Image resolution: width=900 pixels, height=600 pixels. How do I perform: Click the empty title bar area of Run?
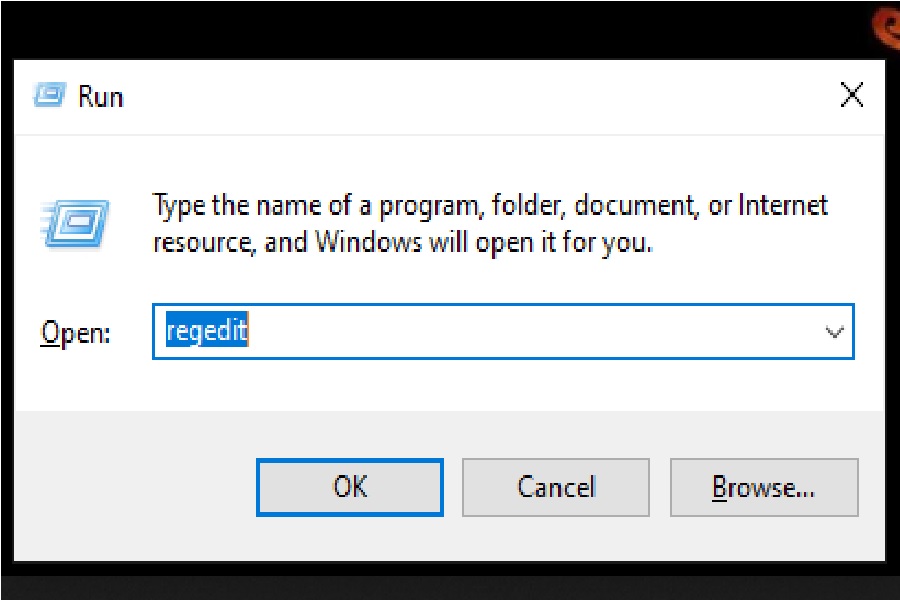pos(450,96)
